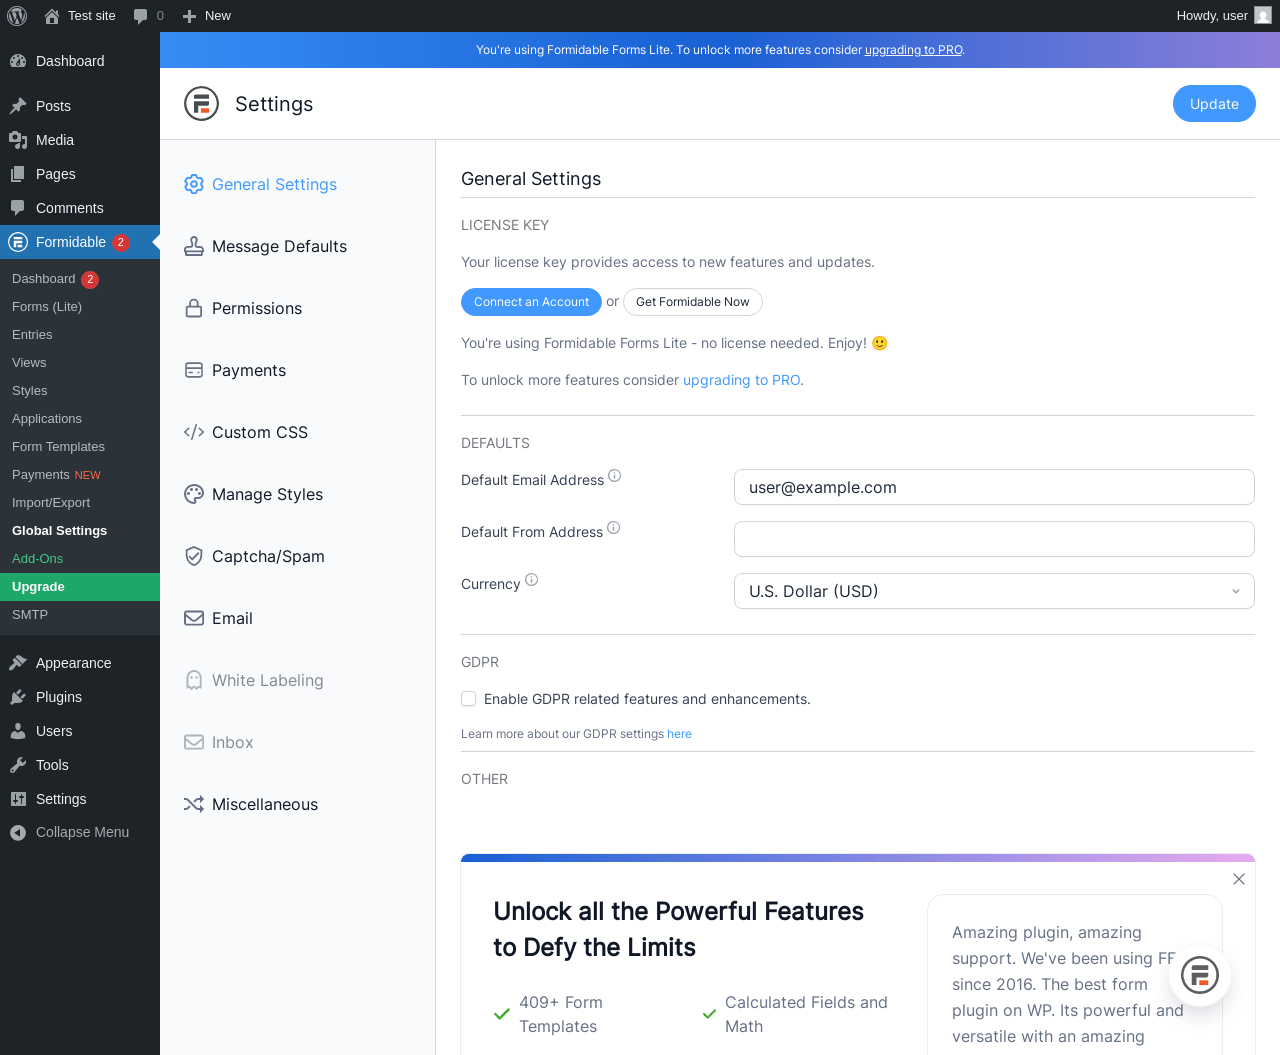This screenshot has width=1280, height=1055.
Task: Open Applications submenu item
Action: (80, 419)
